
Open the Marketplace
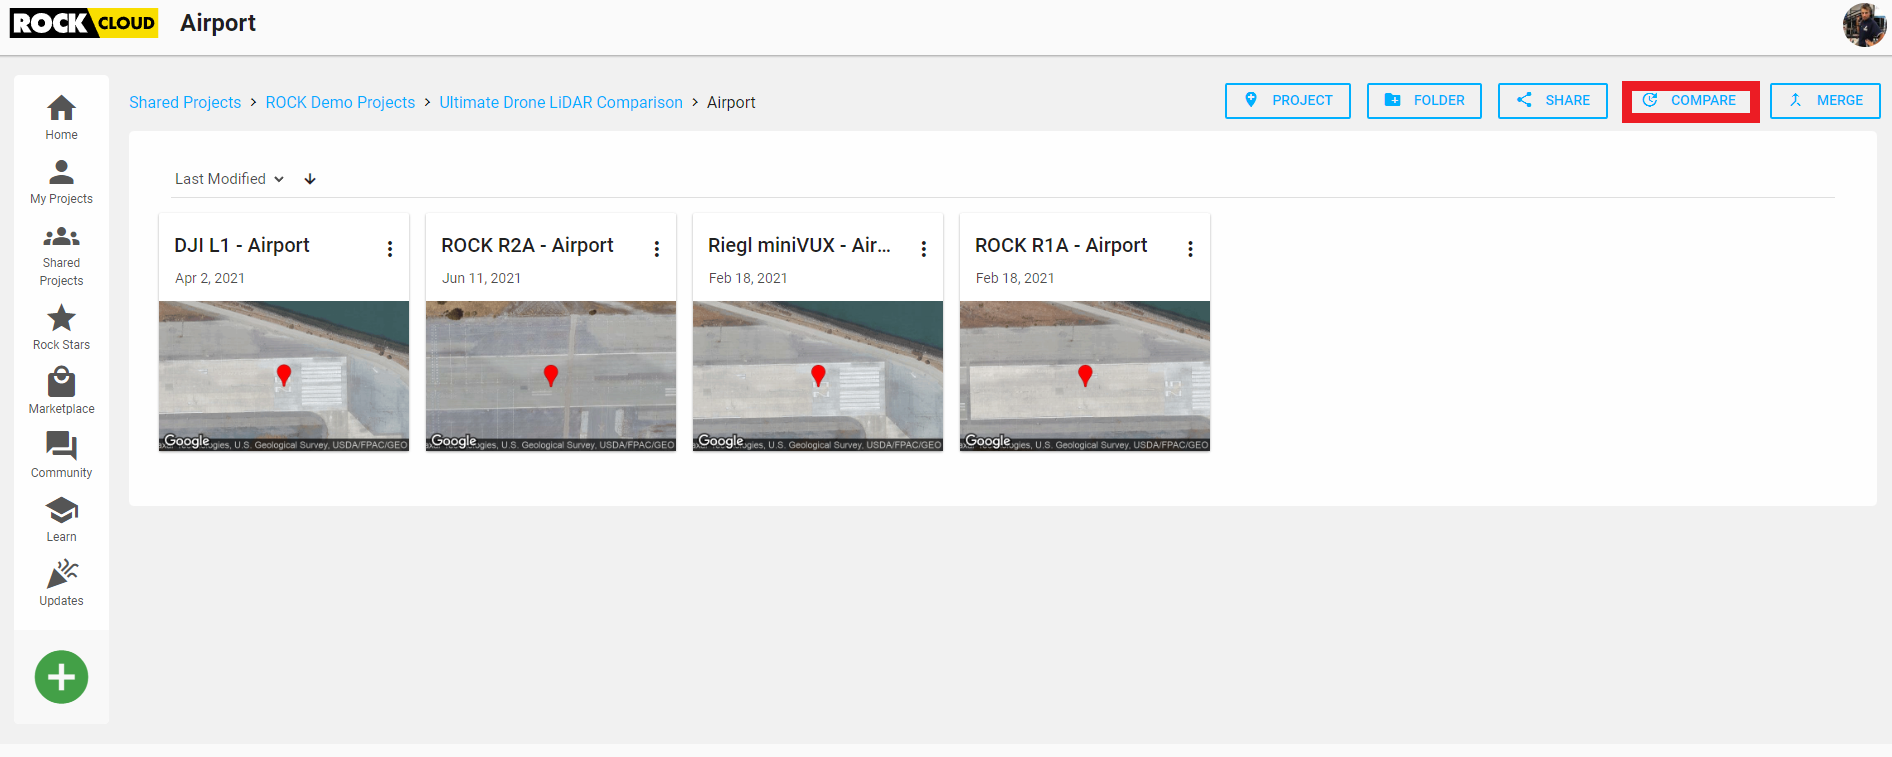coord(61,391)
